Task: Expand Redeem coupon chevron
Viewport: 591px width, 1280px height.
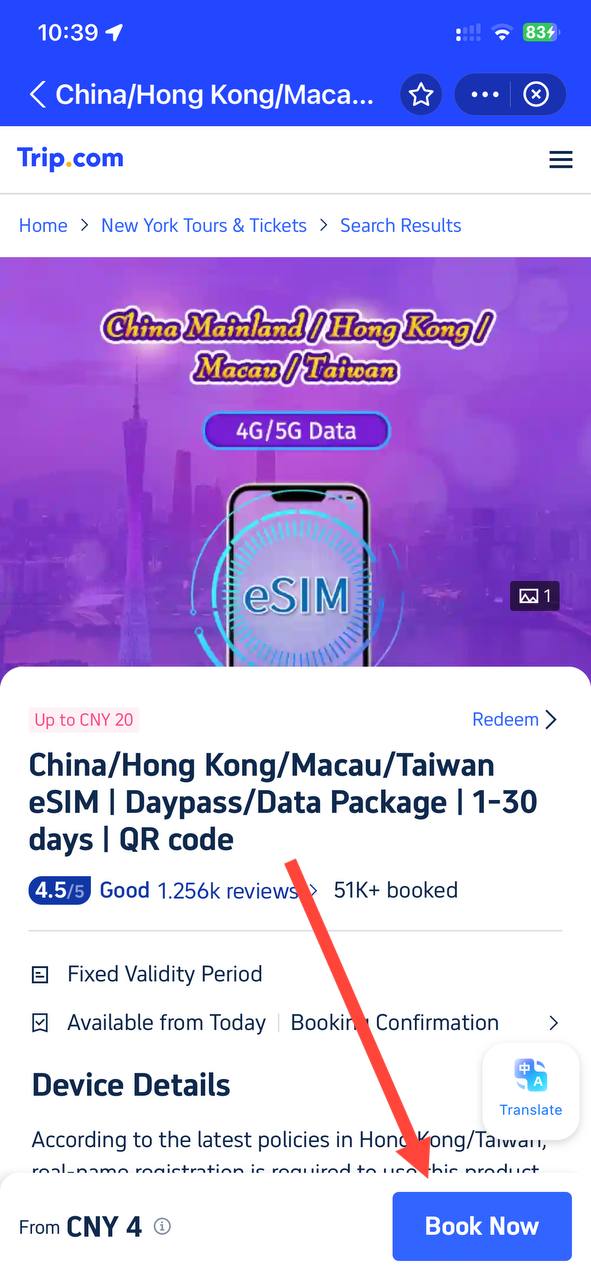Action: 551,719
